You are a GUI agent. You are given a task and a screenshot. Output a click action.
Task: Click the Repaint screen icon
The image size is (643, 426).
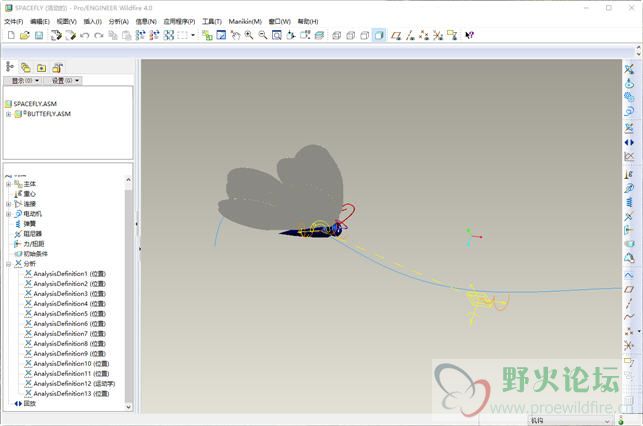click(x=221, y=35)
